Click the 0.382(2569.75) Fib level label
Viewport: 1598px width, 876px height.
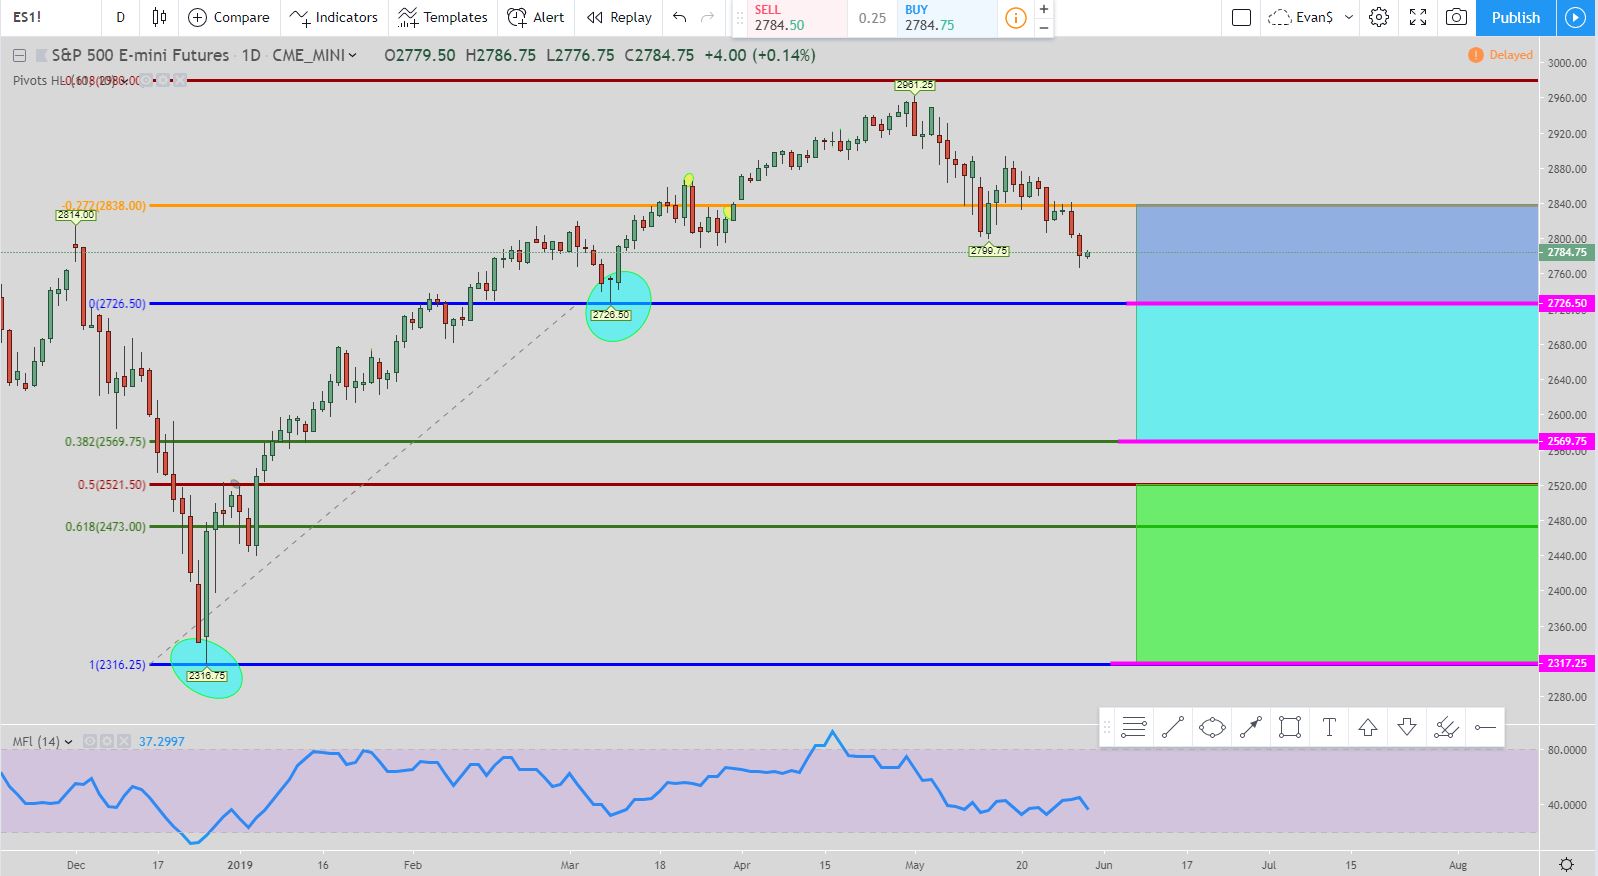(x=105, y=441)
